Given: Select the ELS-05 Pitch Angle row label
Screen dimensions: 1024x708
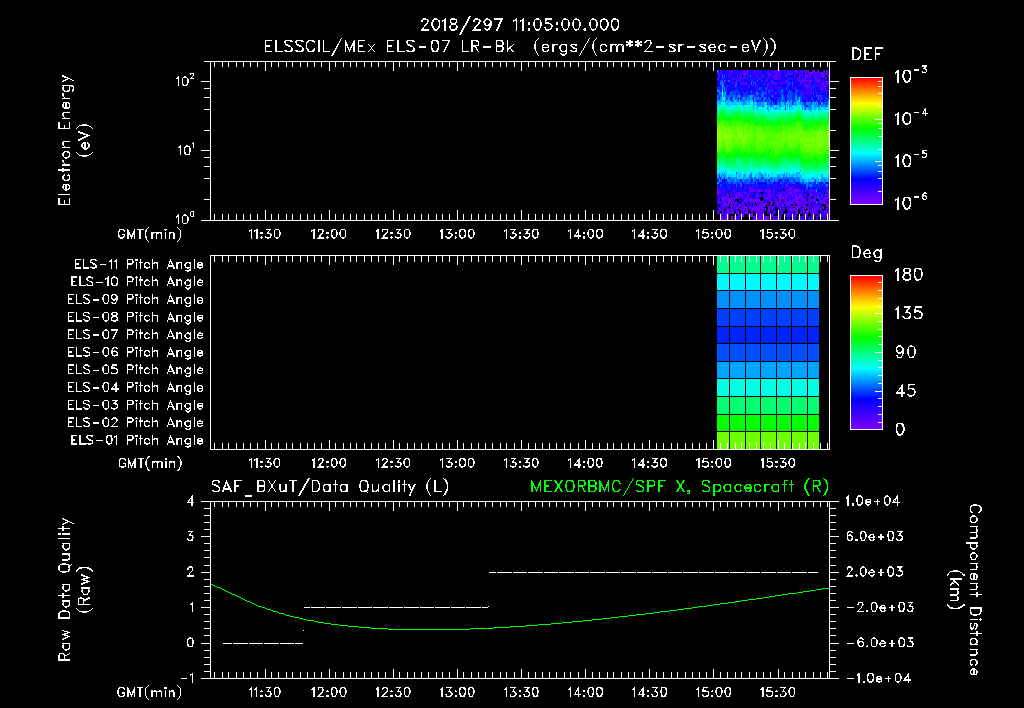Looking at the screenshot, I should (x=135, y=370).
